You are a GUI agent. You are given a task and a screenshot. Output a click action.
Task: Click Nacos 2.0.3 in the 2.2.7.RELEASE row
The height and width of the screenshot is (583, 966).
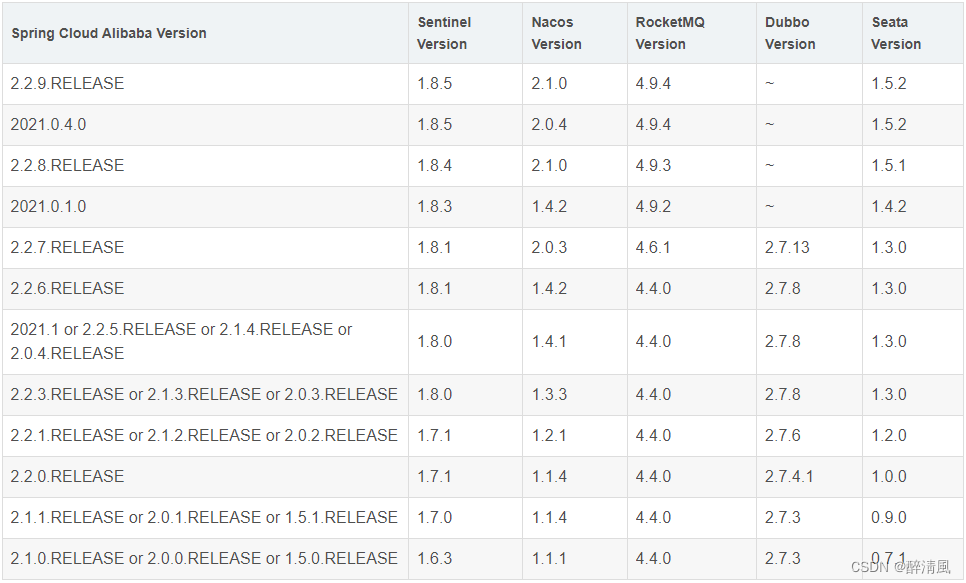549,247
